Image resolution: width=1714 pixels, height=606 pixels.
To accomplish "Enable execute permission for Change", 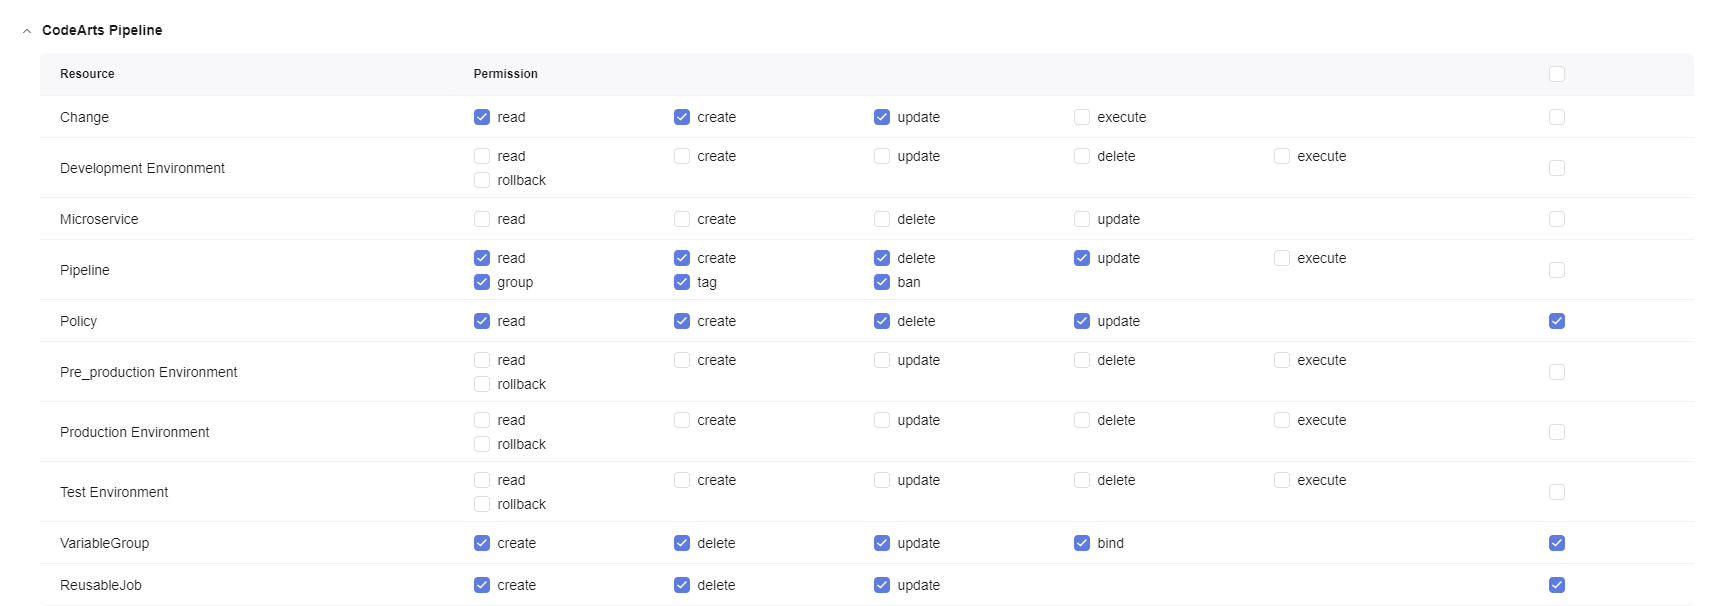I will (x=1082, y=117).
